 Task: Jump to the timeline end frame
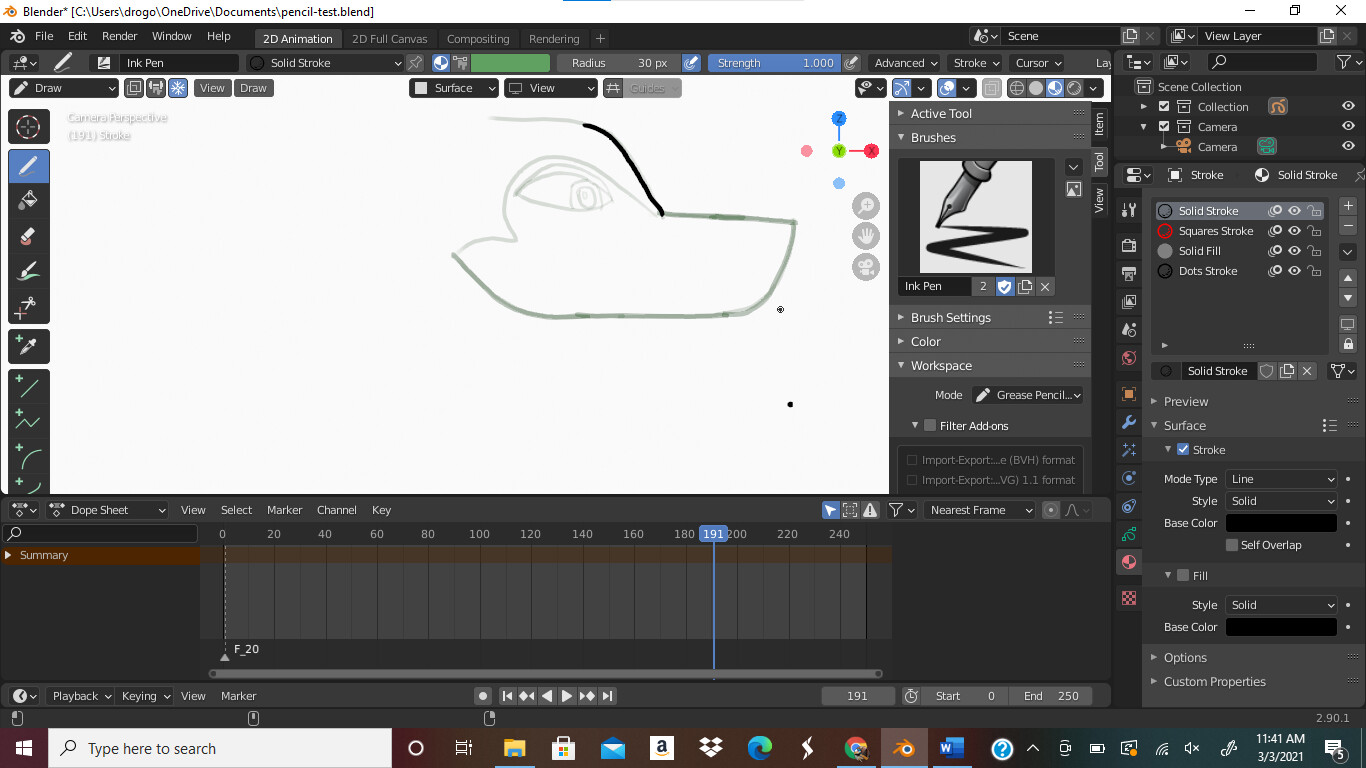tap(607, 696)
